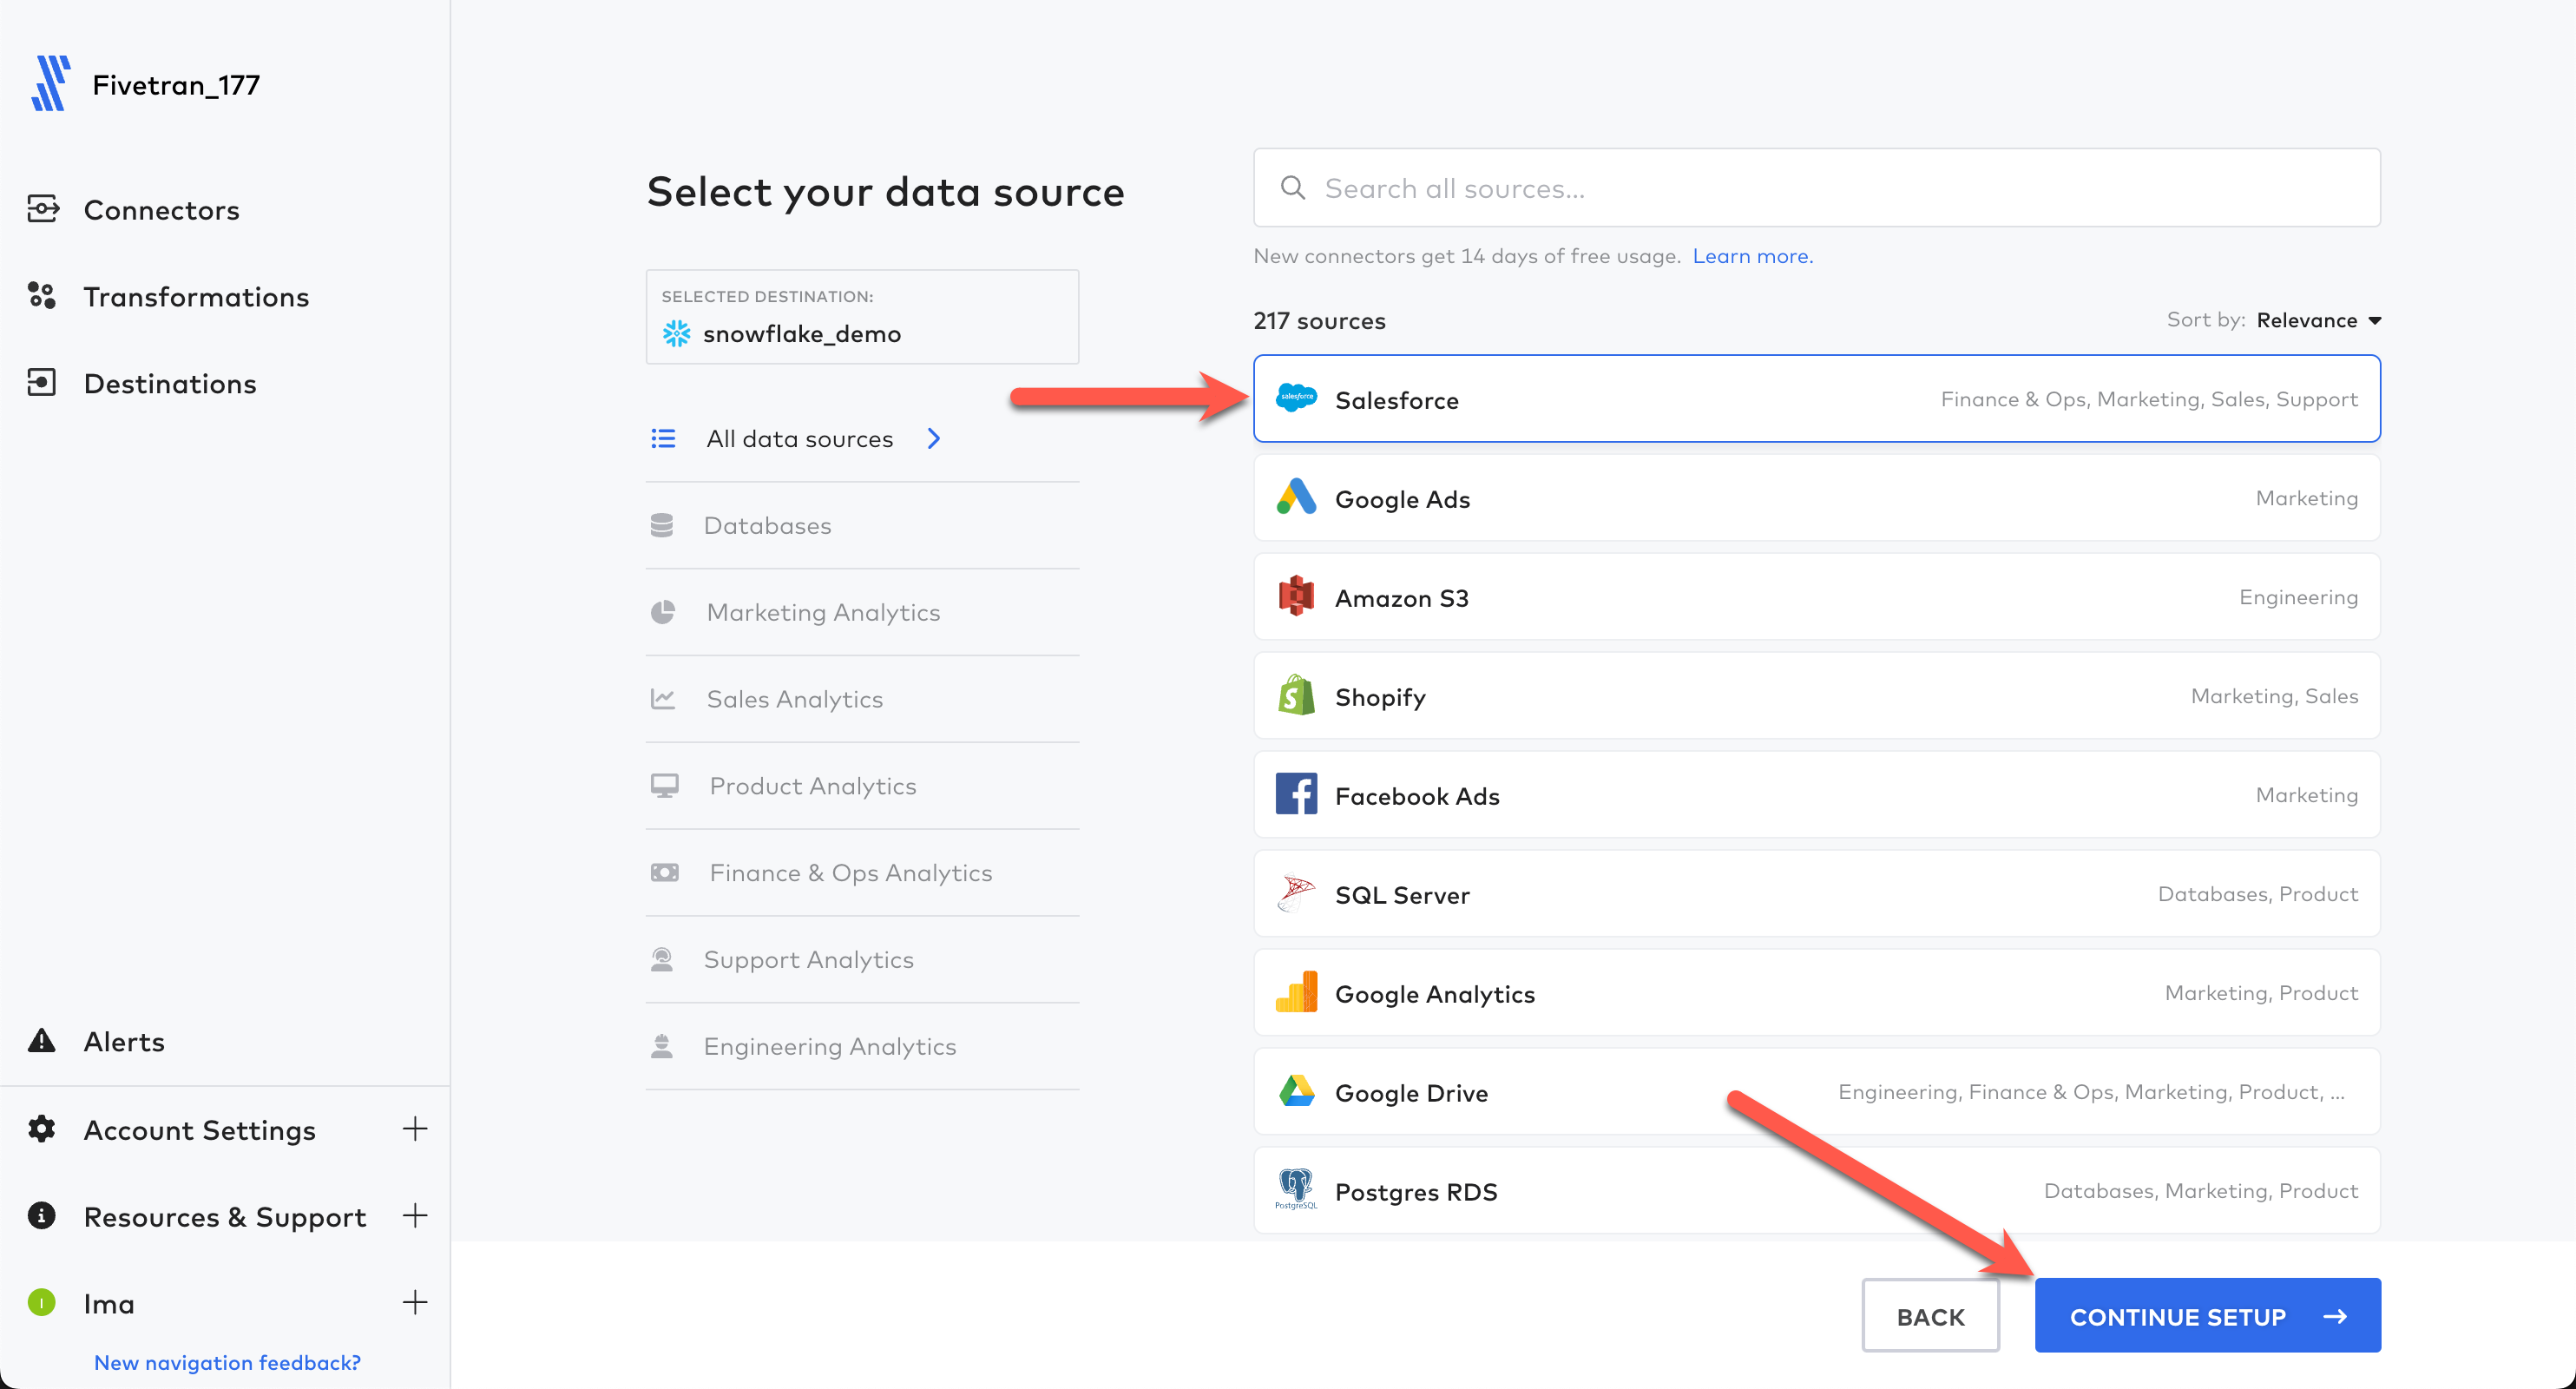Pick the Shopify source icon
2576x1389 pixels.
1296,696
